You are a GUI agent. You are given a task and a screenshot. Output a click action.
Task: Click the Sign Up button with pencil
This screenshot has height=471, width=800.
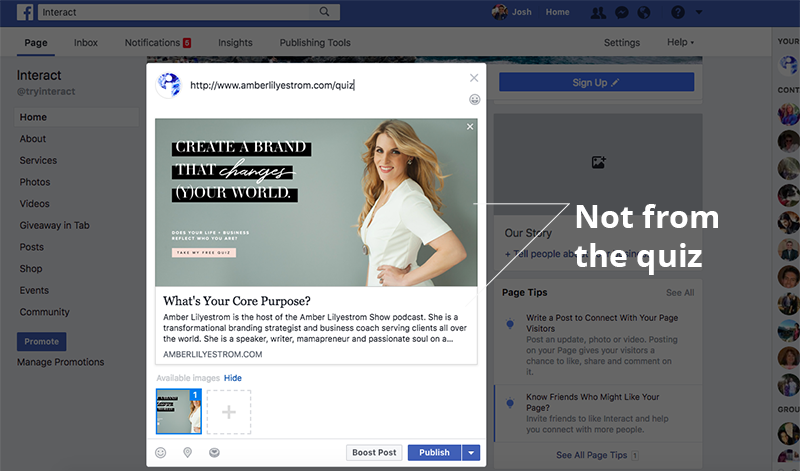(x=596, y=82)
